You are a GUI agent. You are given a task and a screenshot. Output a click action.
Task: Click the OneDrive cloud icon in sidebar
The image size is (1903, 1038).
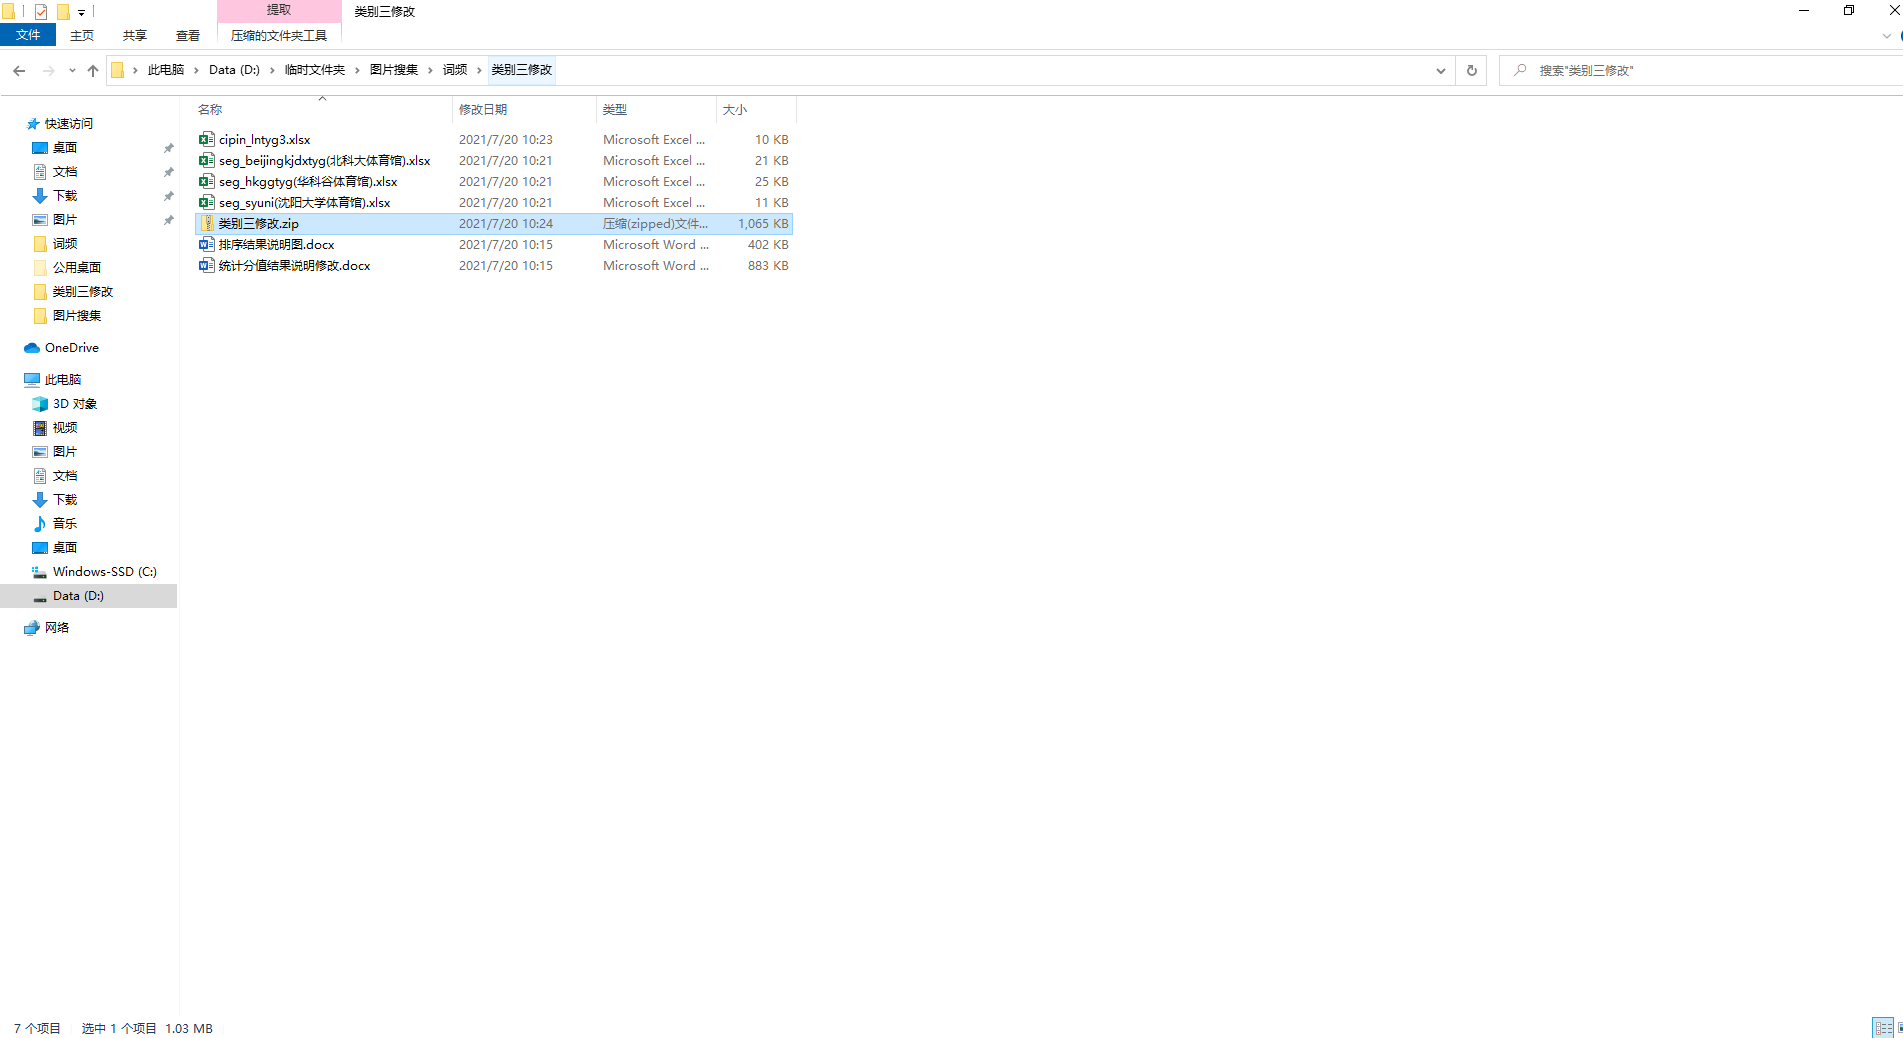(32, 348)
